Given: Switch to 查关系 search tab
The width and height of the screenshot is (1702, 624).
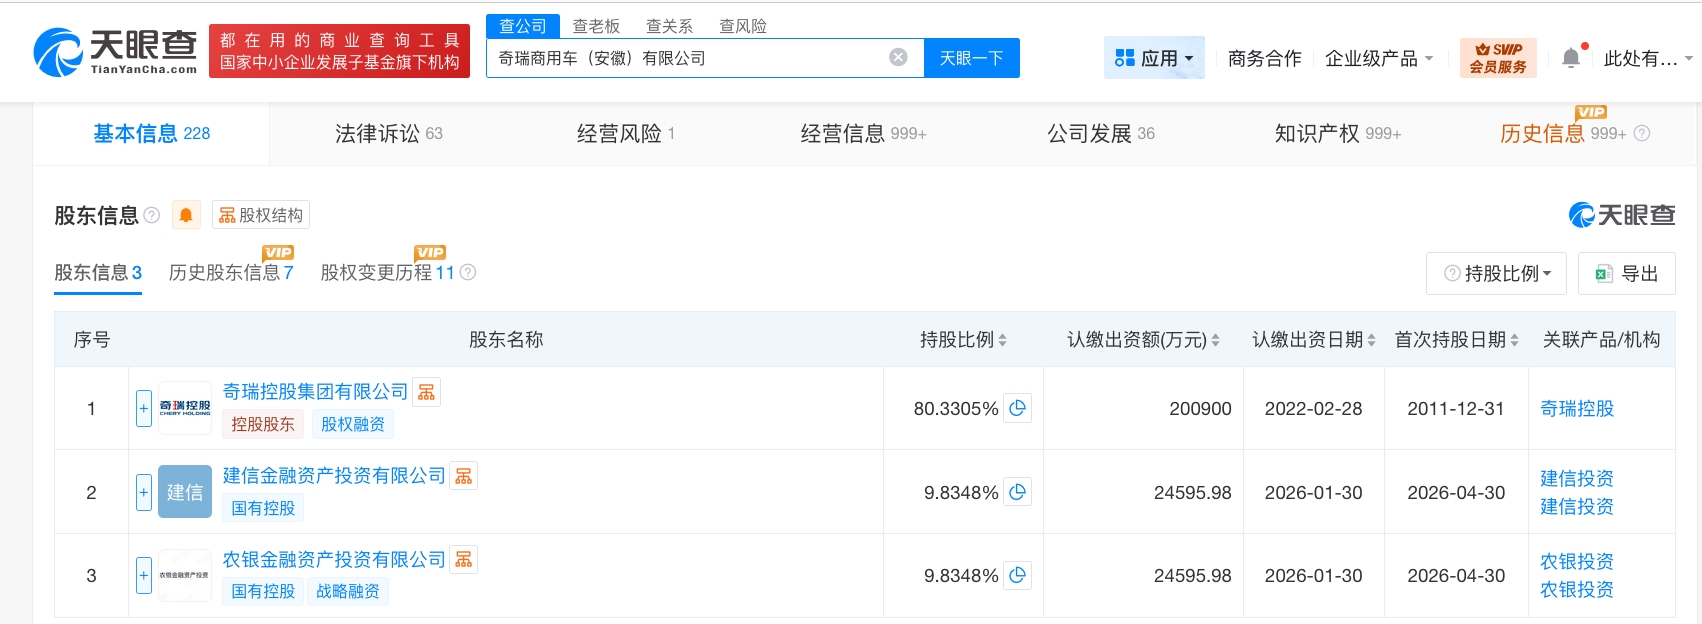Looking at the screenshot, I should click(669, 26).
